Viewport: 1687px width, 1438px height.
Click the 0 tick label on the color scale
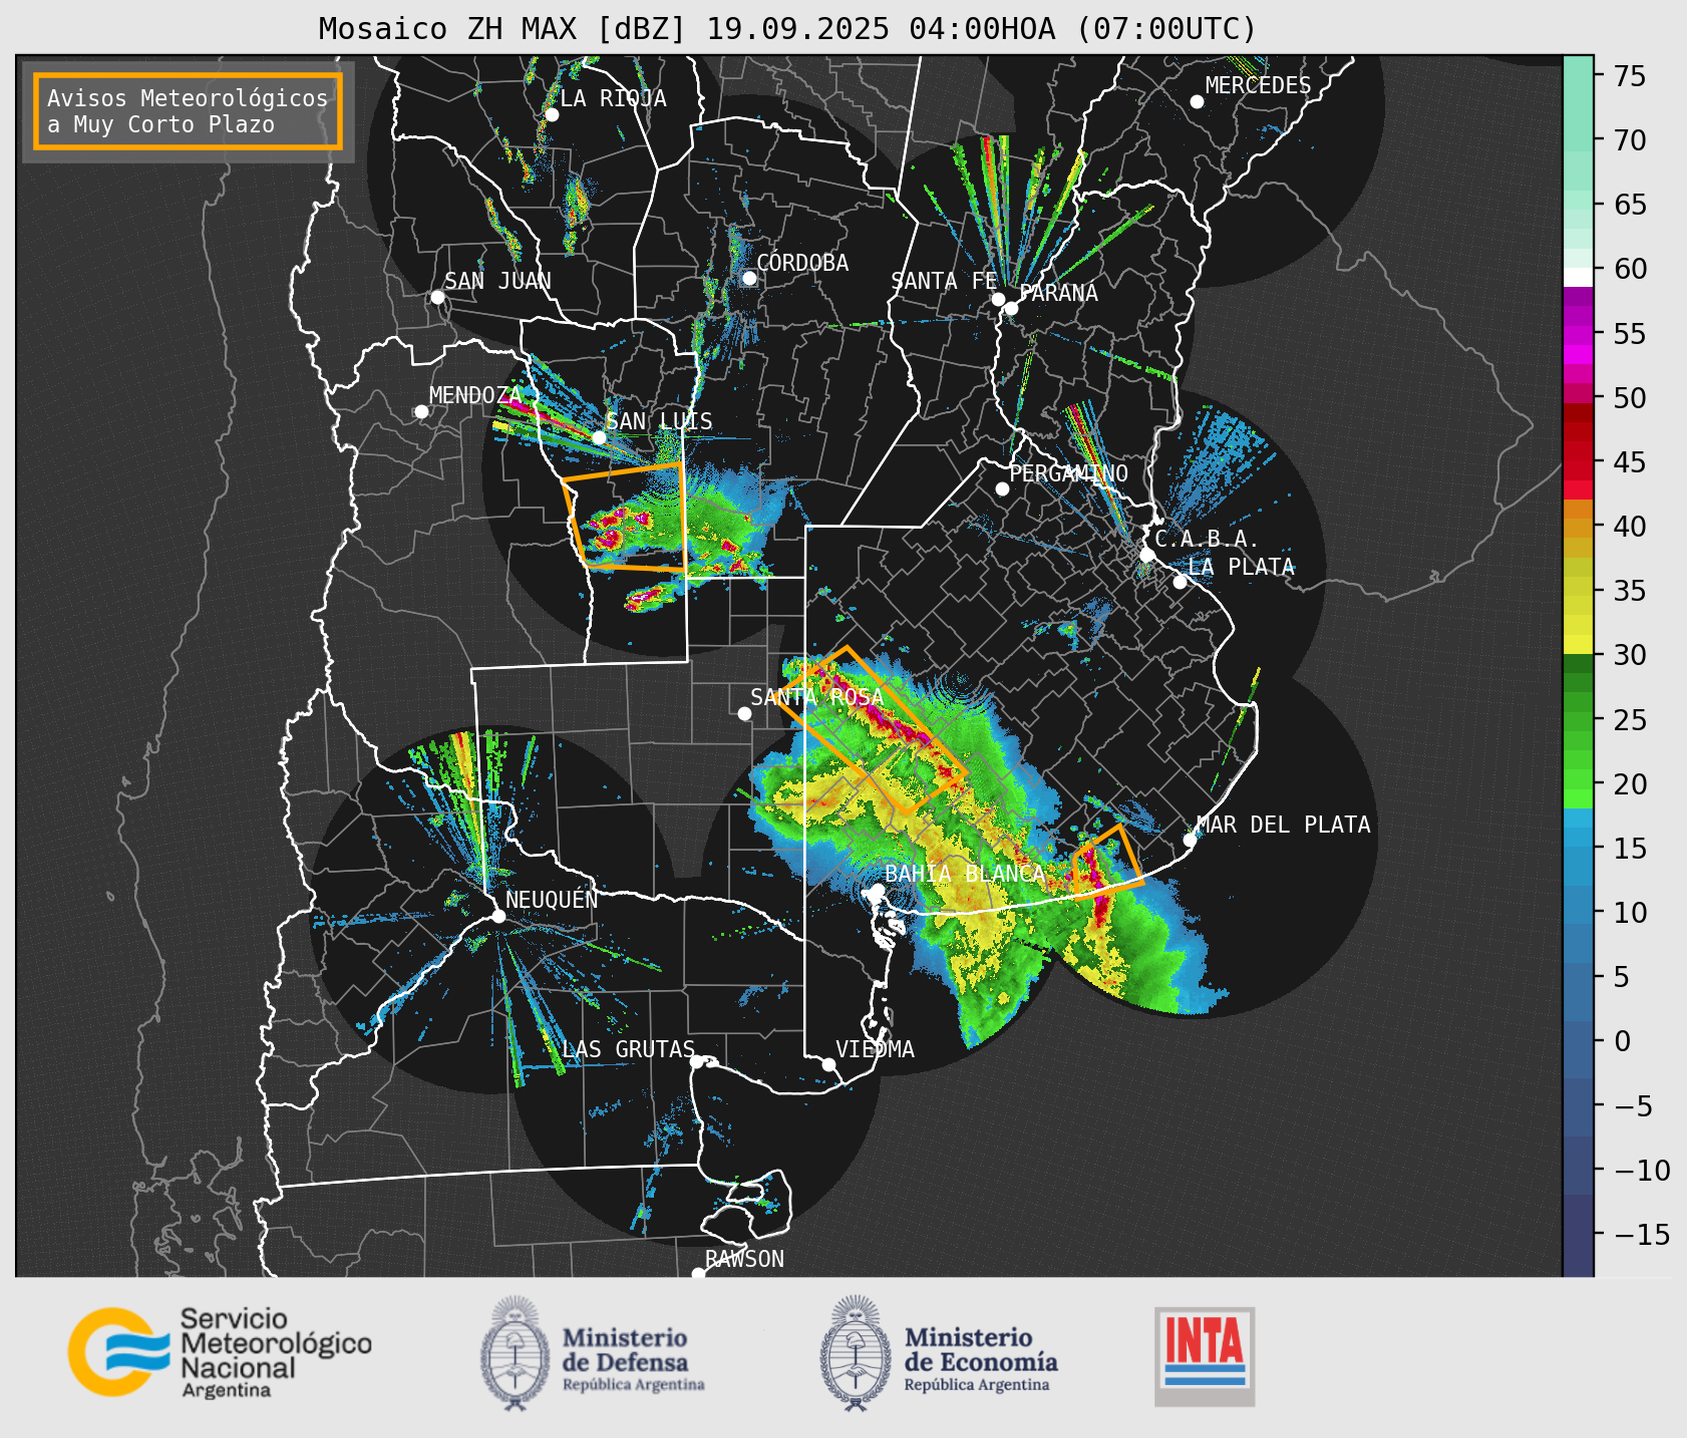point(1622,1041)
